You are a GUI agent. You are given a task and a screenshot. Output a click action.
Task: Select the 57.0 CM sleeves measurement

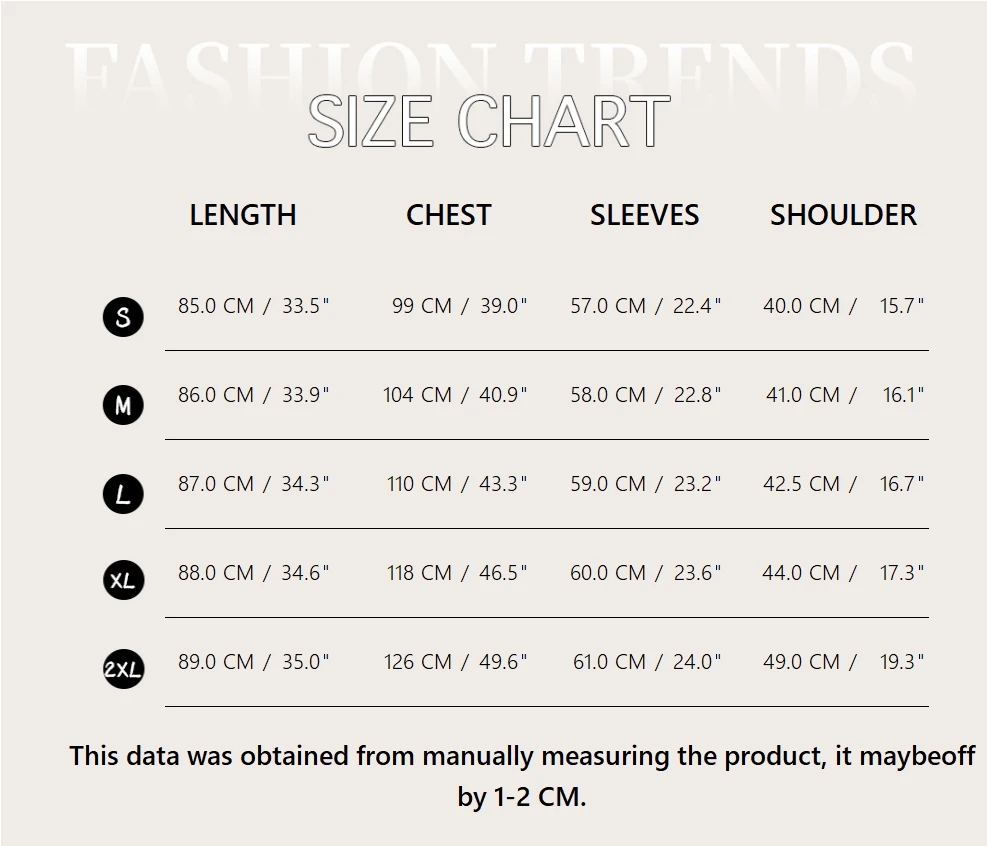pos(608,306)
